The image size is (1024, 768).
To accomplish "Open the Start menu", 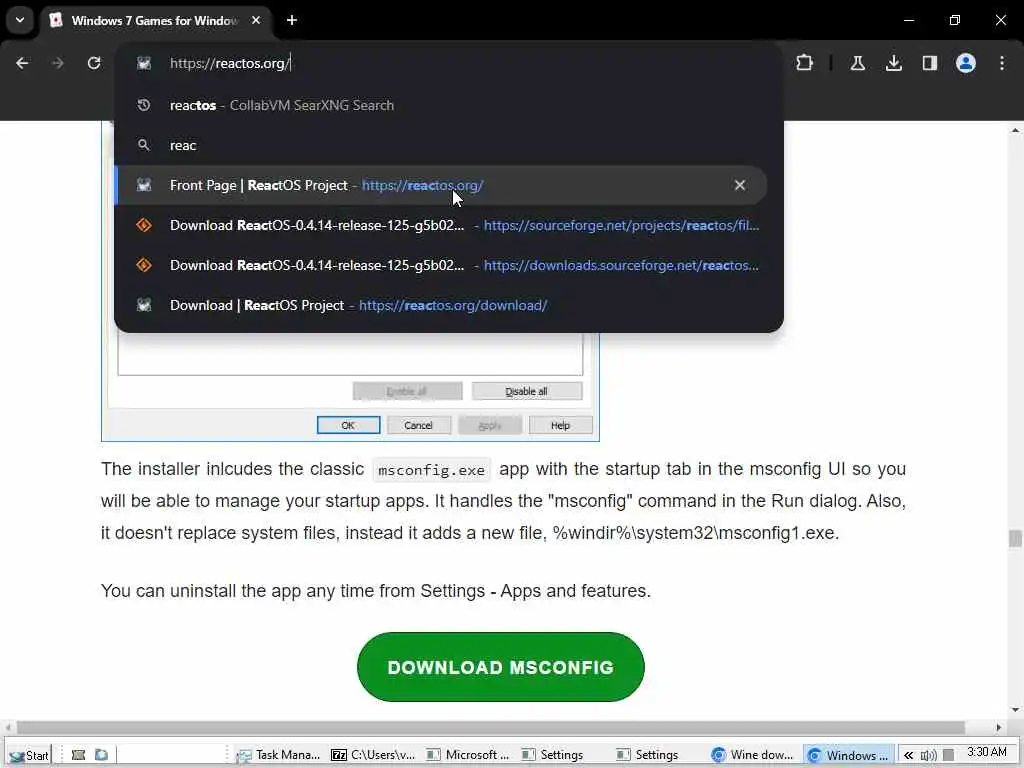I will tap(29, 755).
